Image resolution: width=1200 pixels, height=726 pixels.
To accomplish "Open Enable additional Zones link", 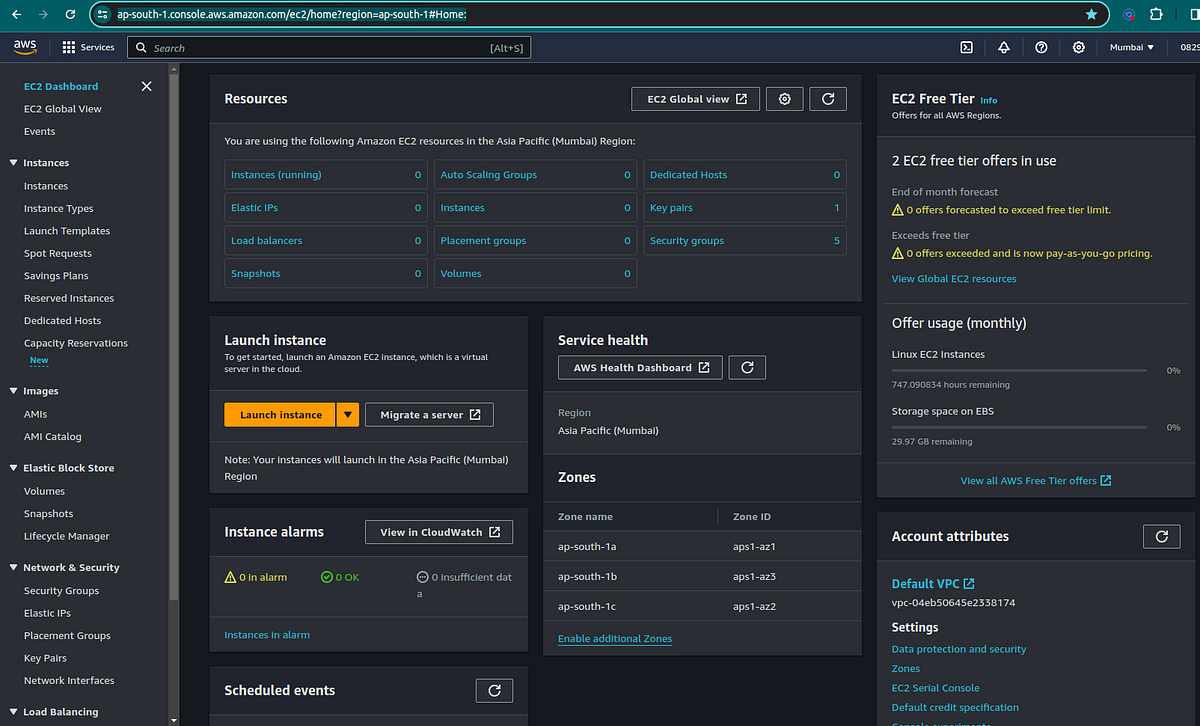I will 615,638.
